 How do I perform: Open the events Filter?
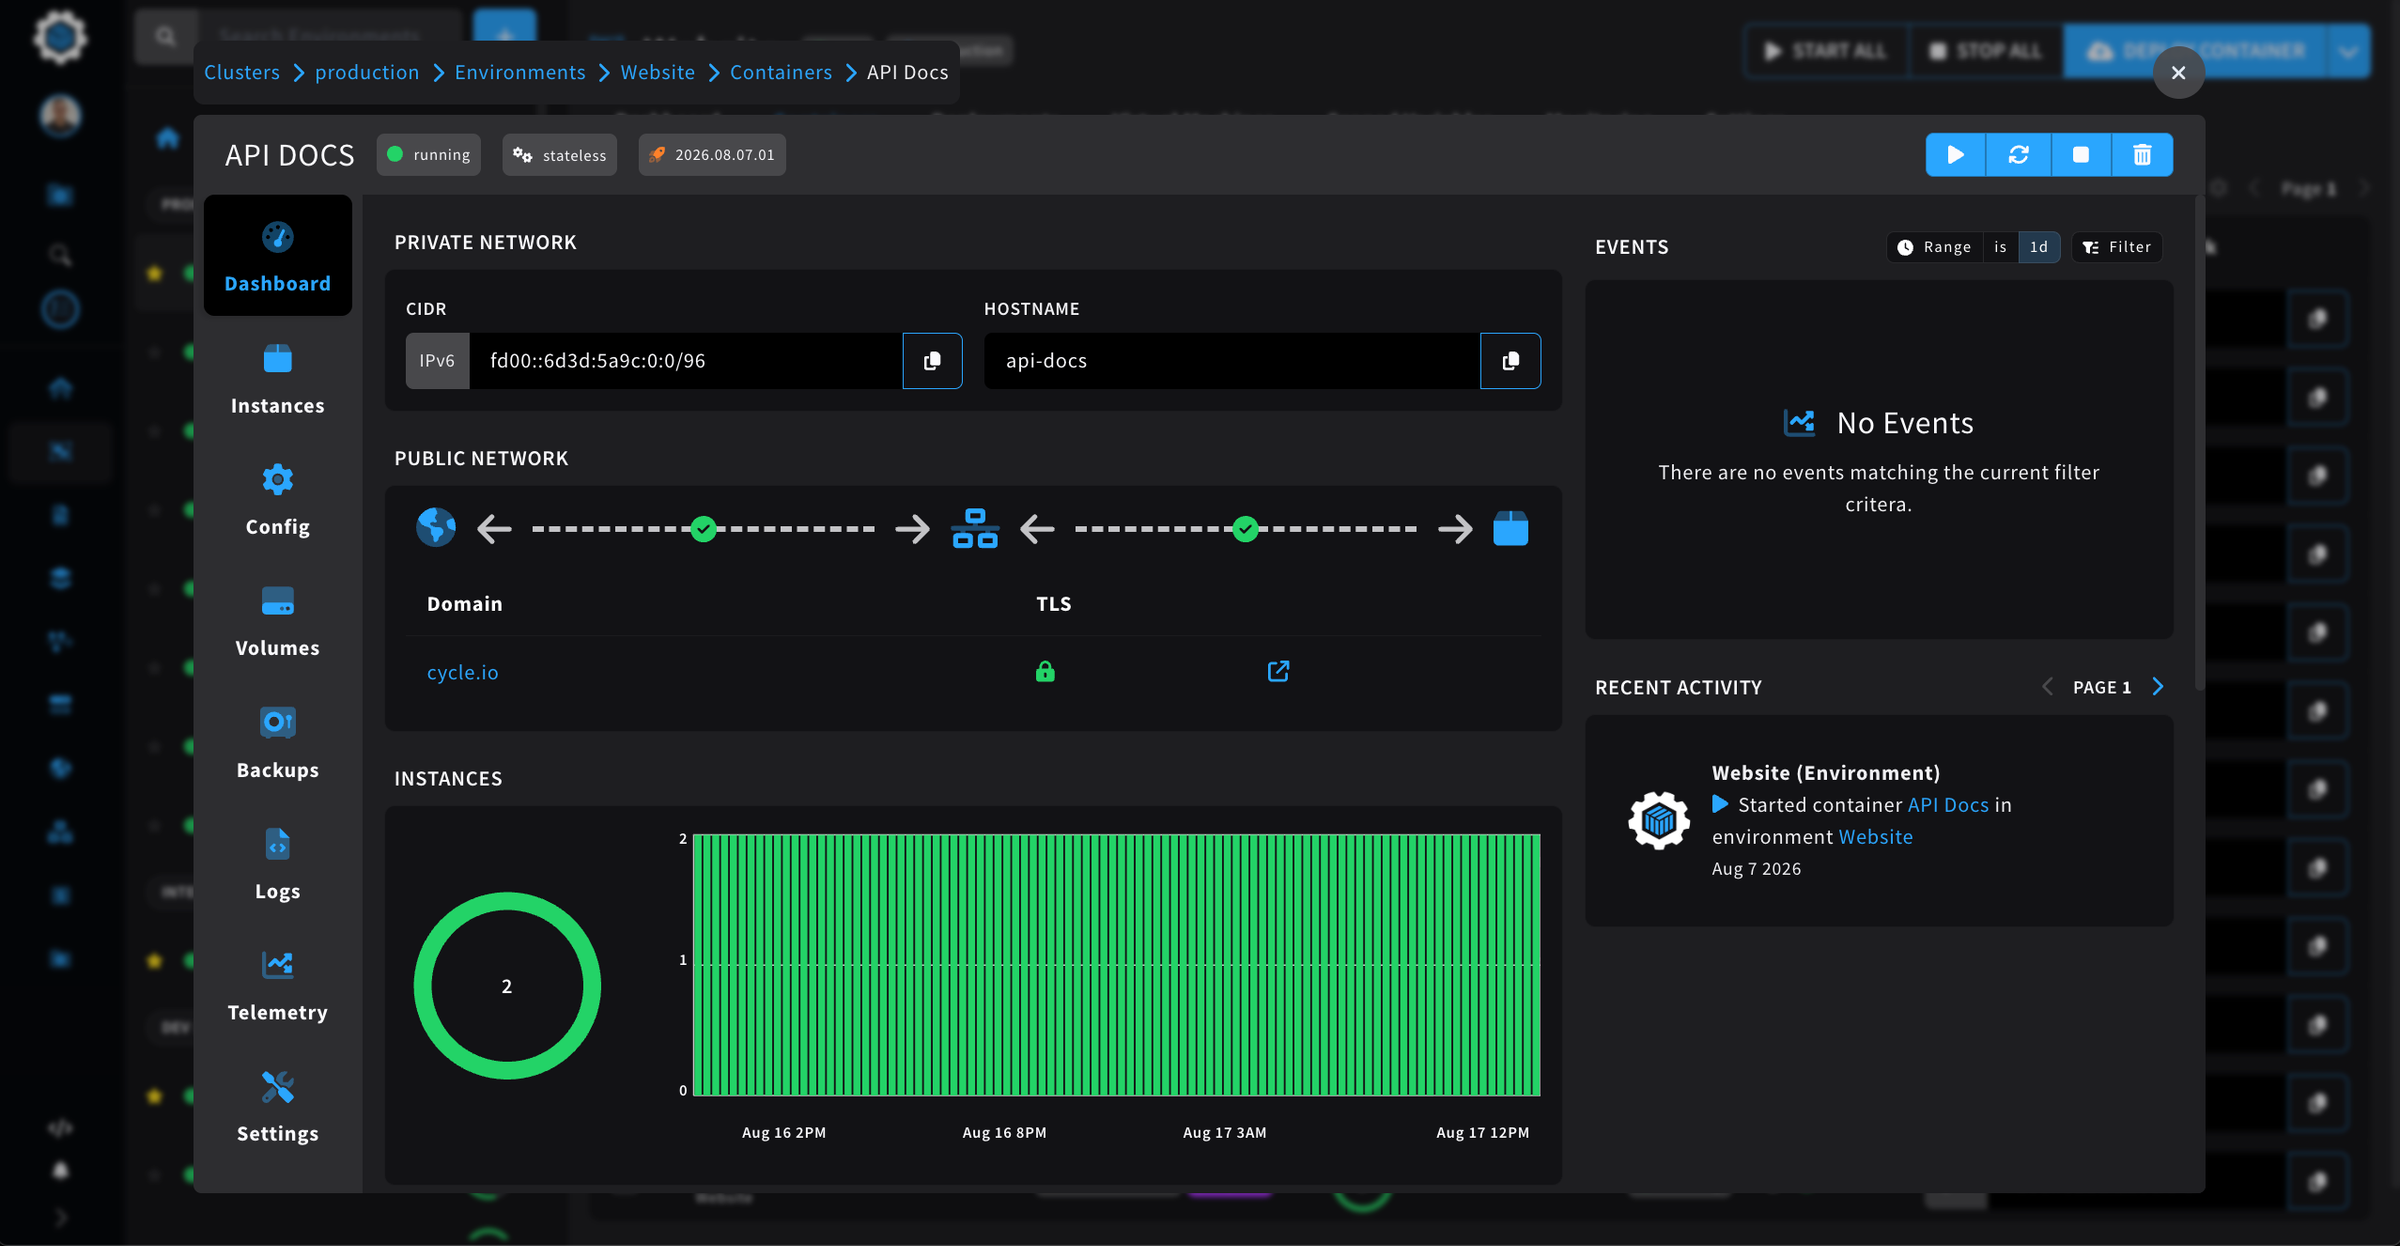(x=2117, y=247)
